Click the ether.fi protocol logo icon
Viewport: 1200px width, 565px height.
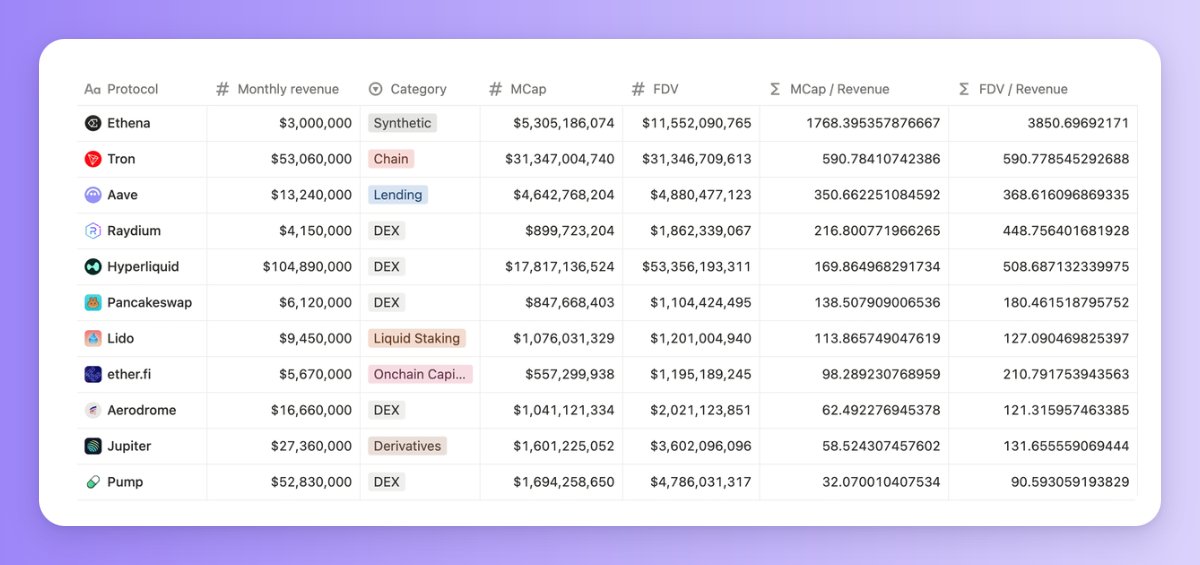(x=93, y=374)
